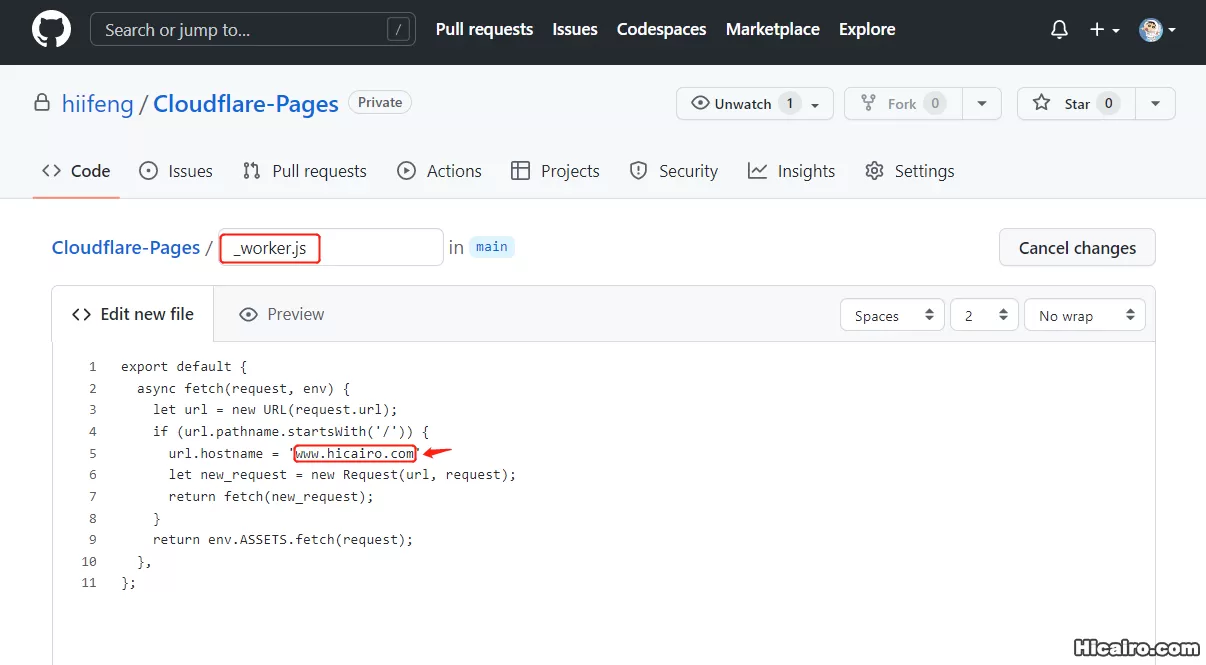Click the Security shield icon
Image resolution: width=1206 pixels, height=665 pixels.
tap(638, 171)
